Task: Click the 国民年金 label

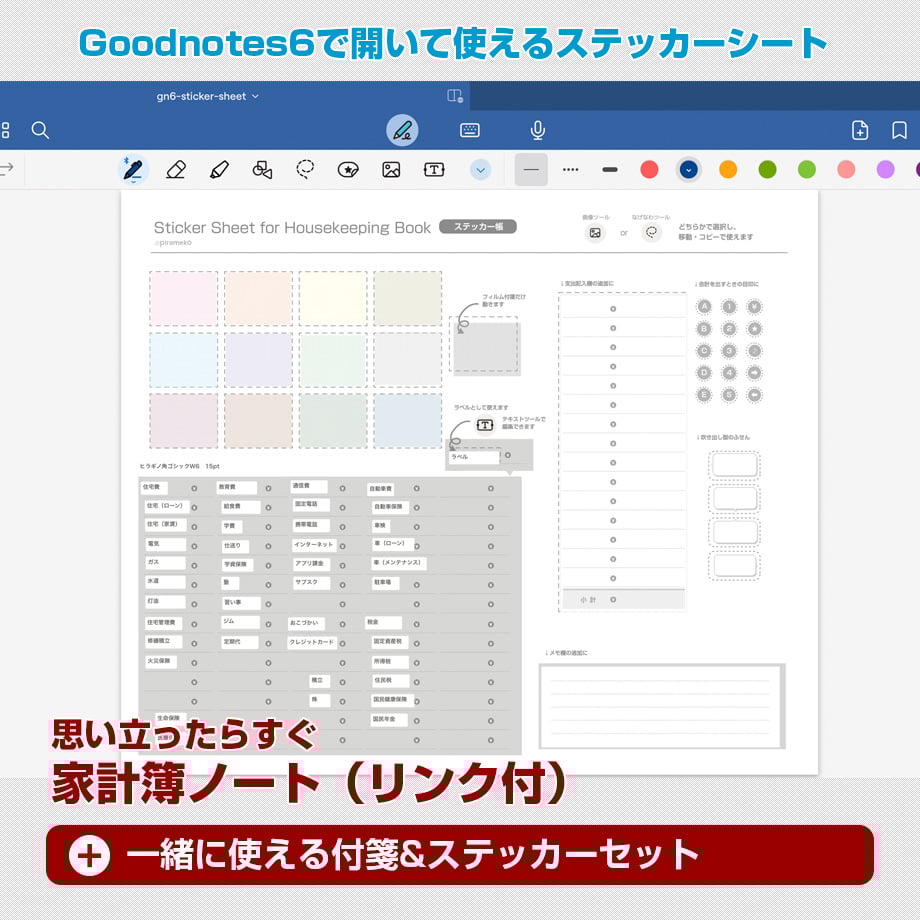Action: pyautogui.click(x=389, y=719)
